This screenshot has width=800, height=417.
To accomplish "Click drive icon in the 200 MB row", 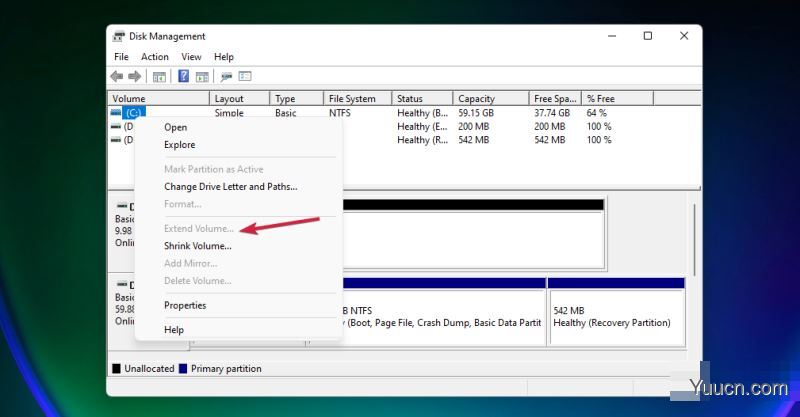I will click(x=116, y=126).
